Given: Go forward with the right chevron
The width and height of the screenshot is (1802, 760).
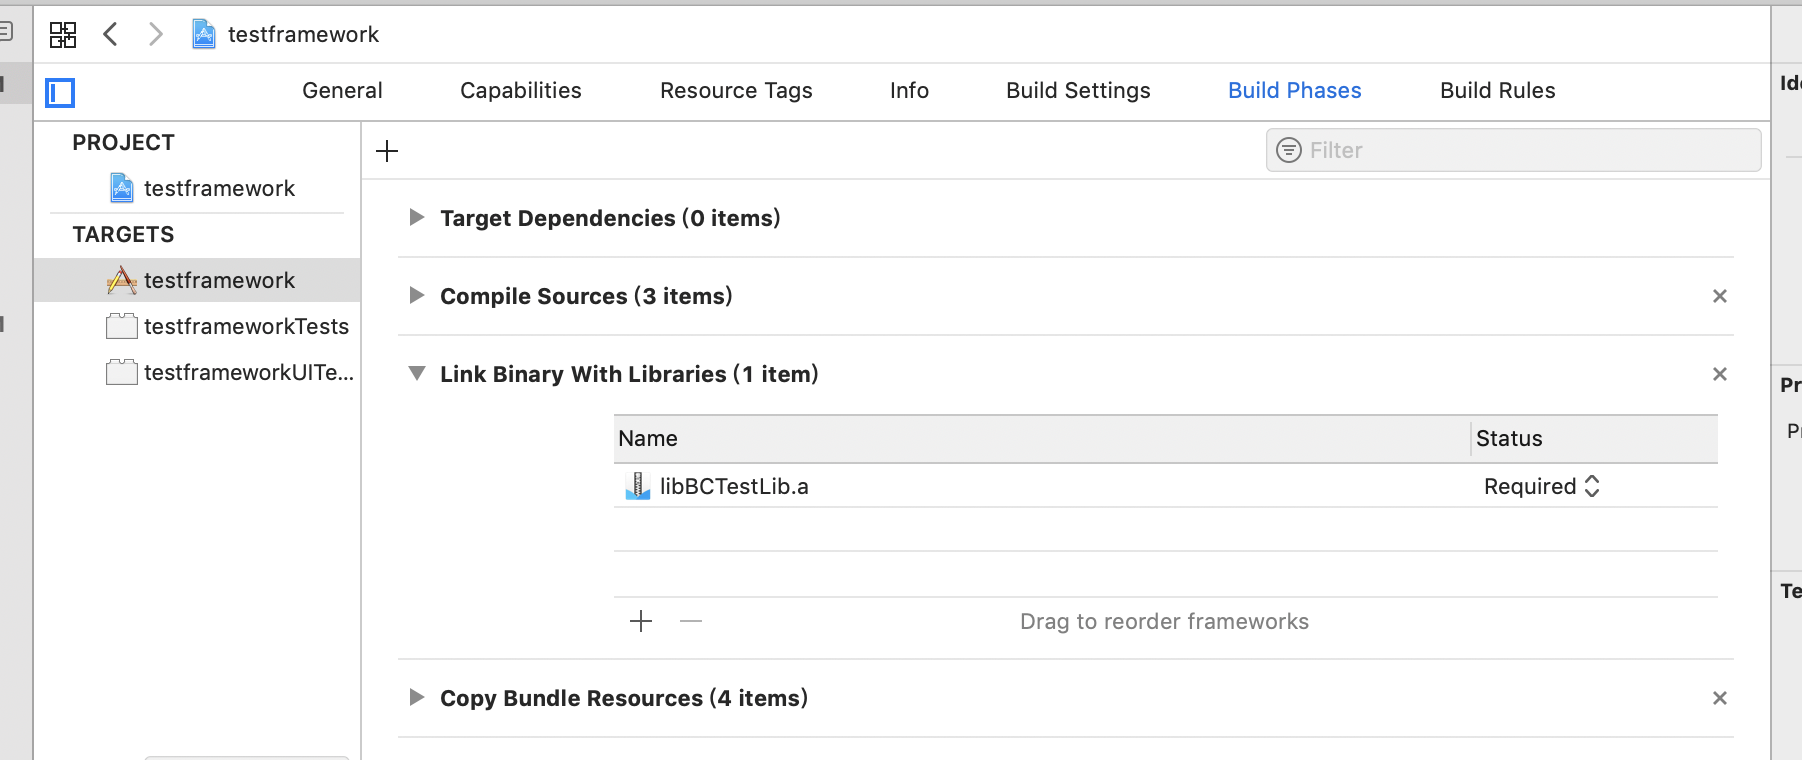Looking at the screenshot, I should (x=155, y=34).
